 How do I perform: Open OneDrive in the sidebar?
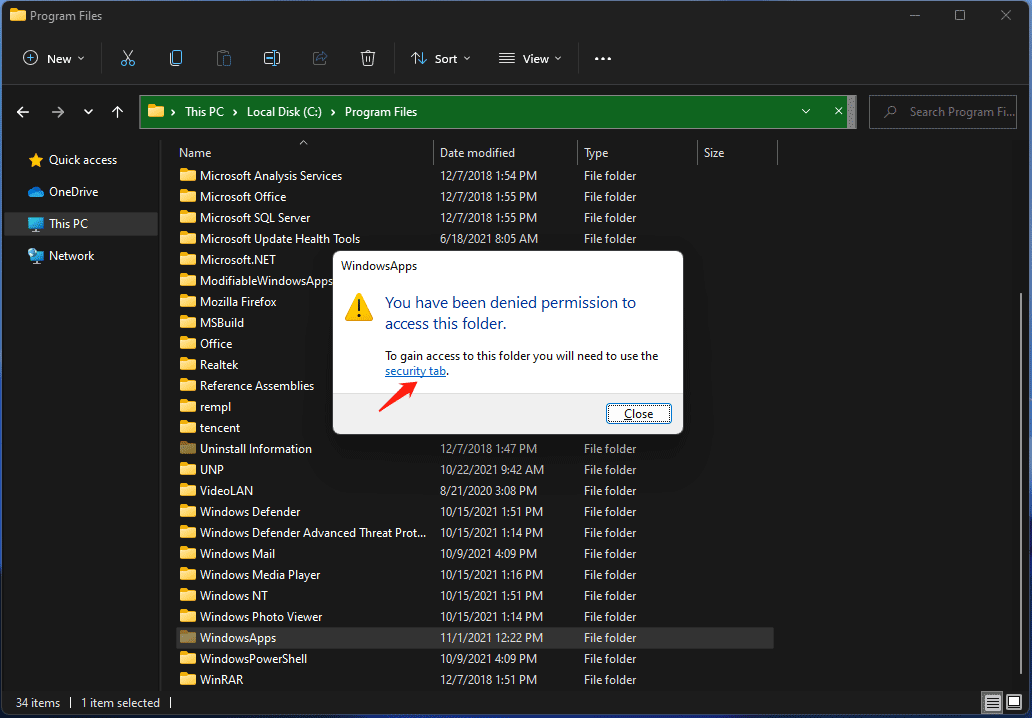click(x=73, y=192)
